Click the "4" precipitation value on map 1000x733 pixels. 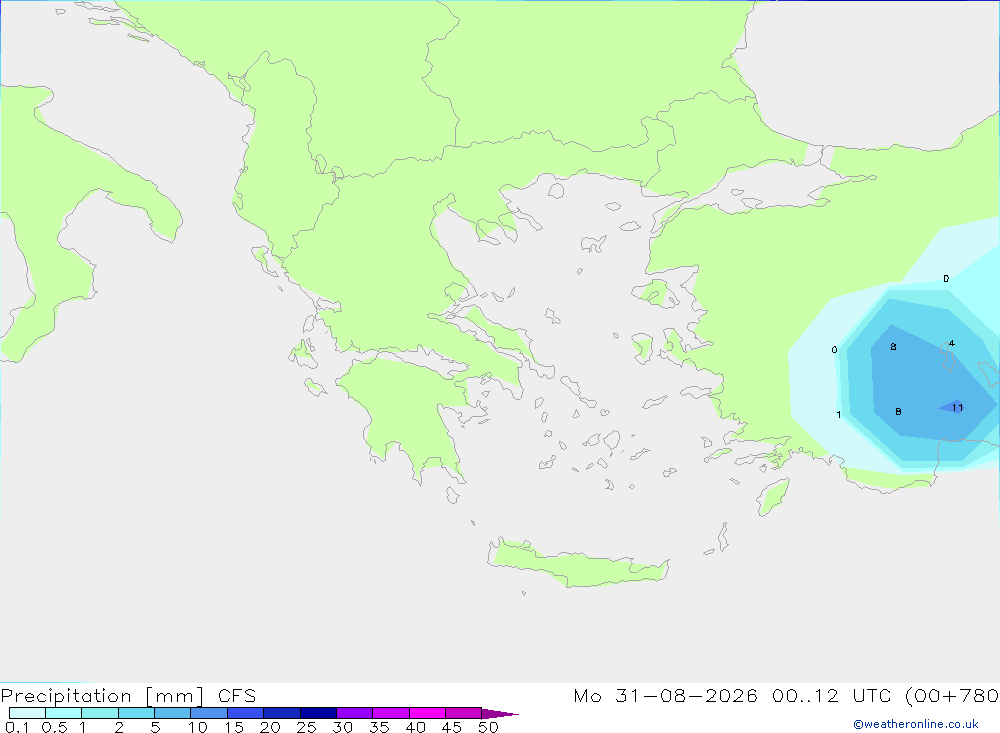tap(952, 343)
